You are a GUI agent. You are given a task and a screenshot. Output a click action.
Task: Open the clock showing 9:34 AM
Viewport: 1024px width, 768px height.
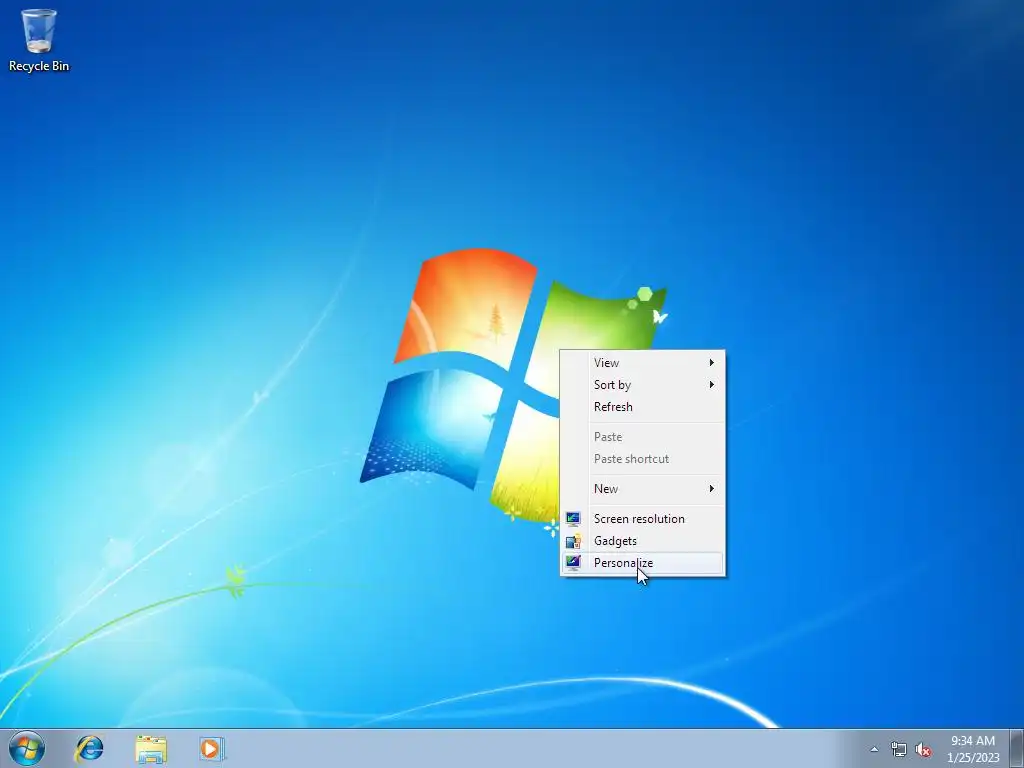[973, 741]
